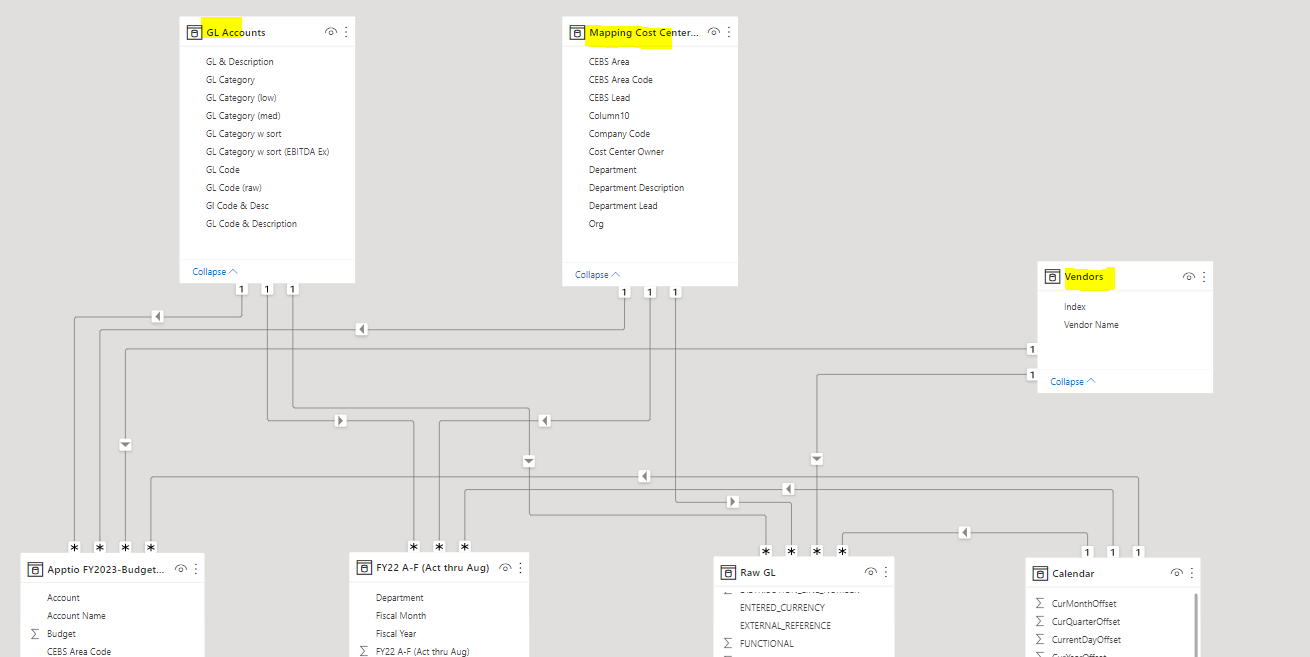Viewport: 1310px width, 657px height.
Task: Open more options for Apptio FY2023-Budget table
Action: (196, 569)
